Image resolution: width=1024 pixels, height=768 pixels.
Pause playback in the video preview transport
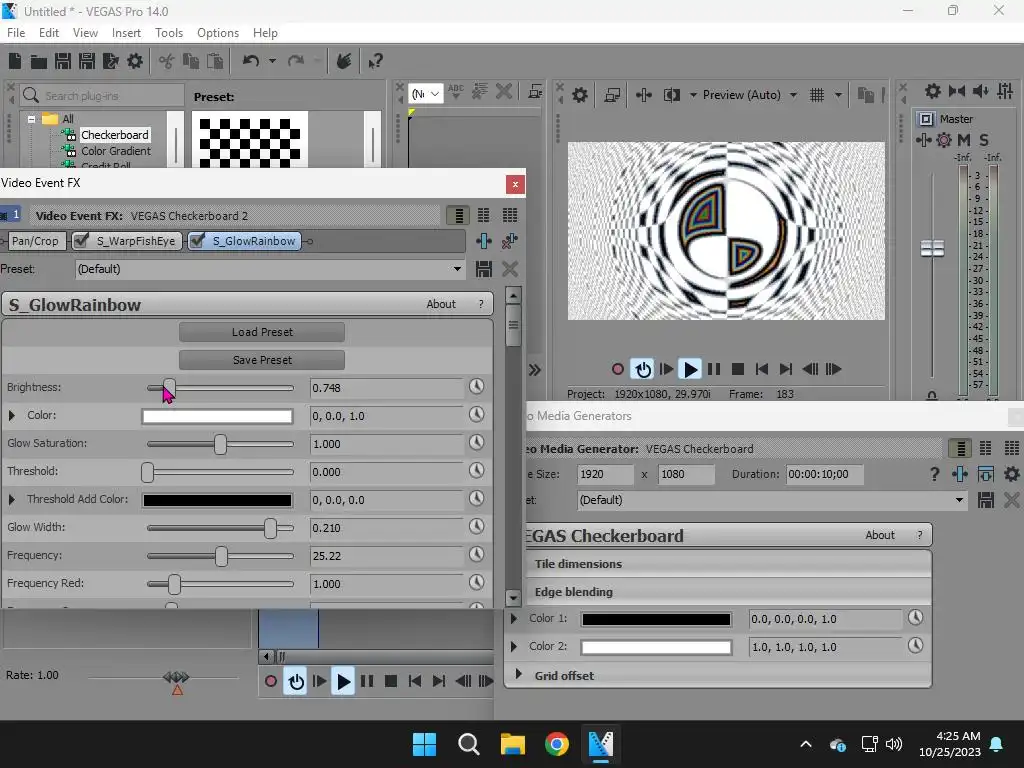click(714, 370)
